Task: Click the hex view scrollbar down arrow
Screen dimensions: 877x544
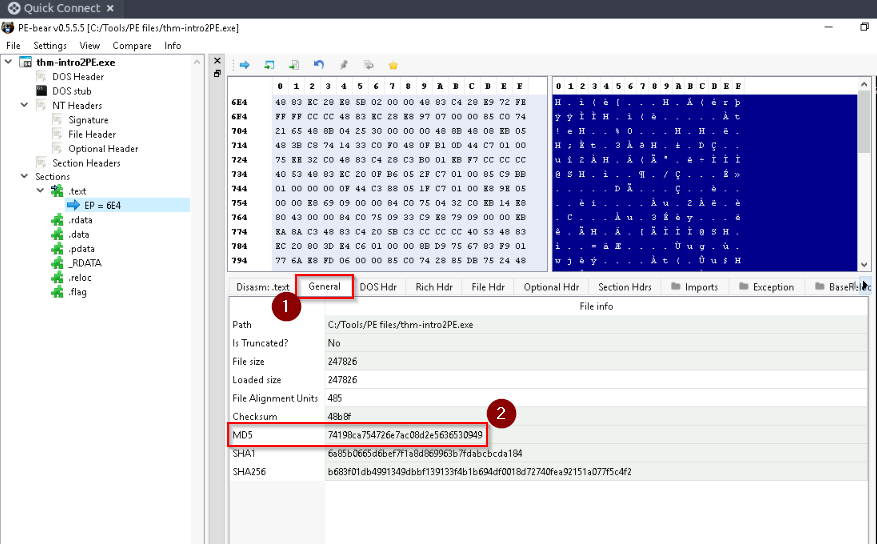Action: pos(864,264)
